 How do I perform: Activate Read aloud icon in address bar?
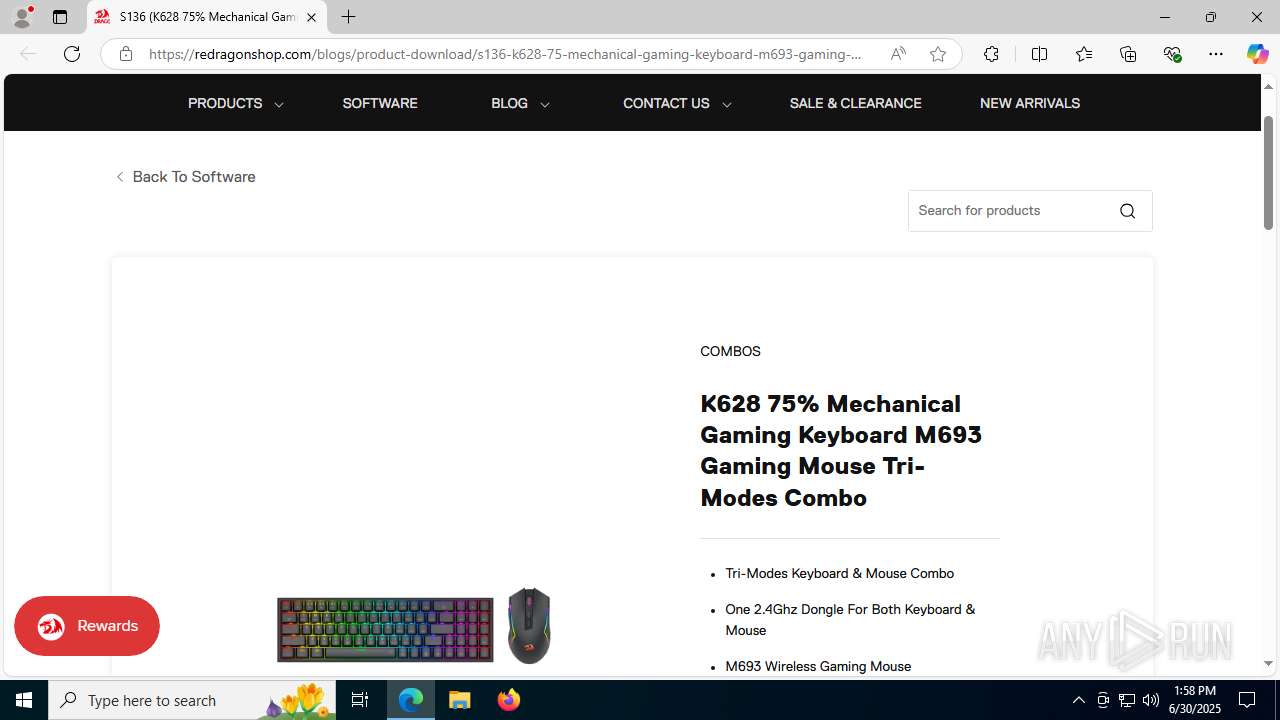pos(898,54)
